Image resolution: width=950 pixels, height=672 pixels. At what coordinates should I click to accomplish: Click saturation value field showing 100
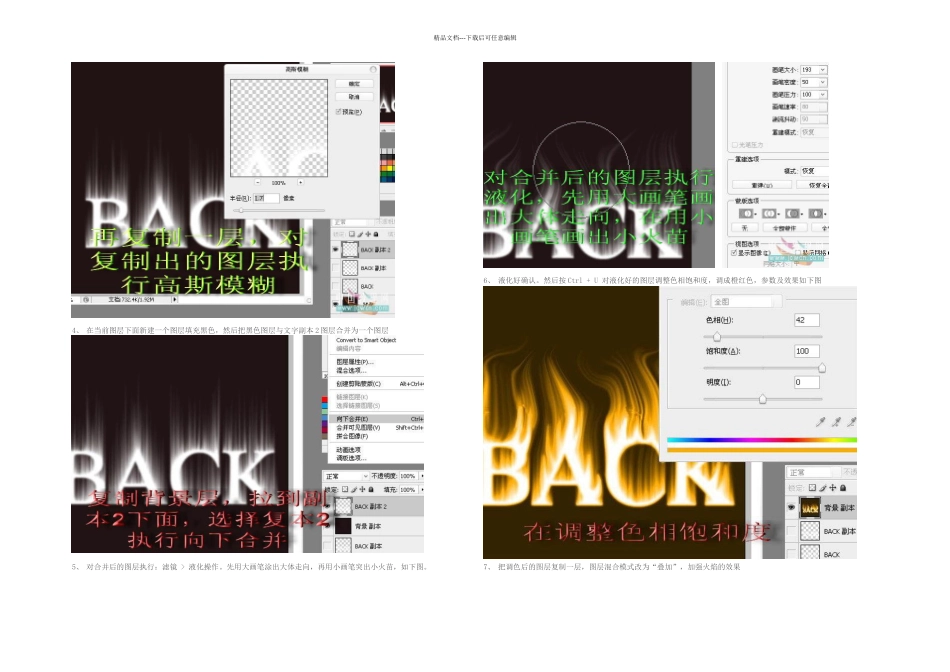click(x=806, y=351)
